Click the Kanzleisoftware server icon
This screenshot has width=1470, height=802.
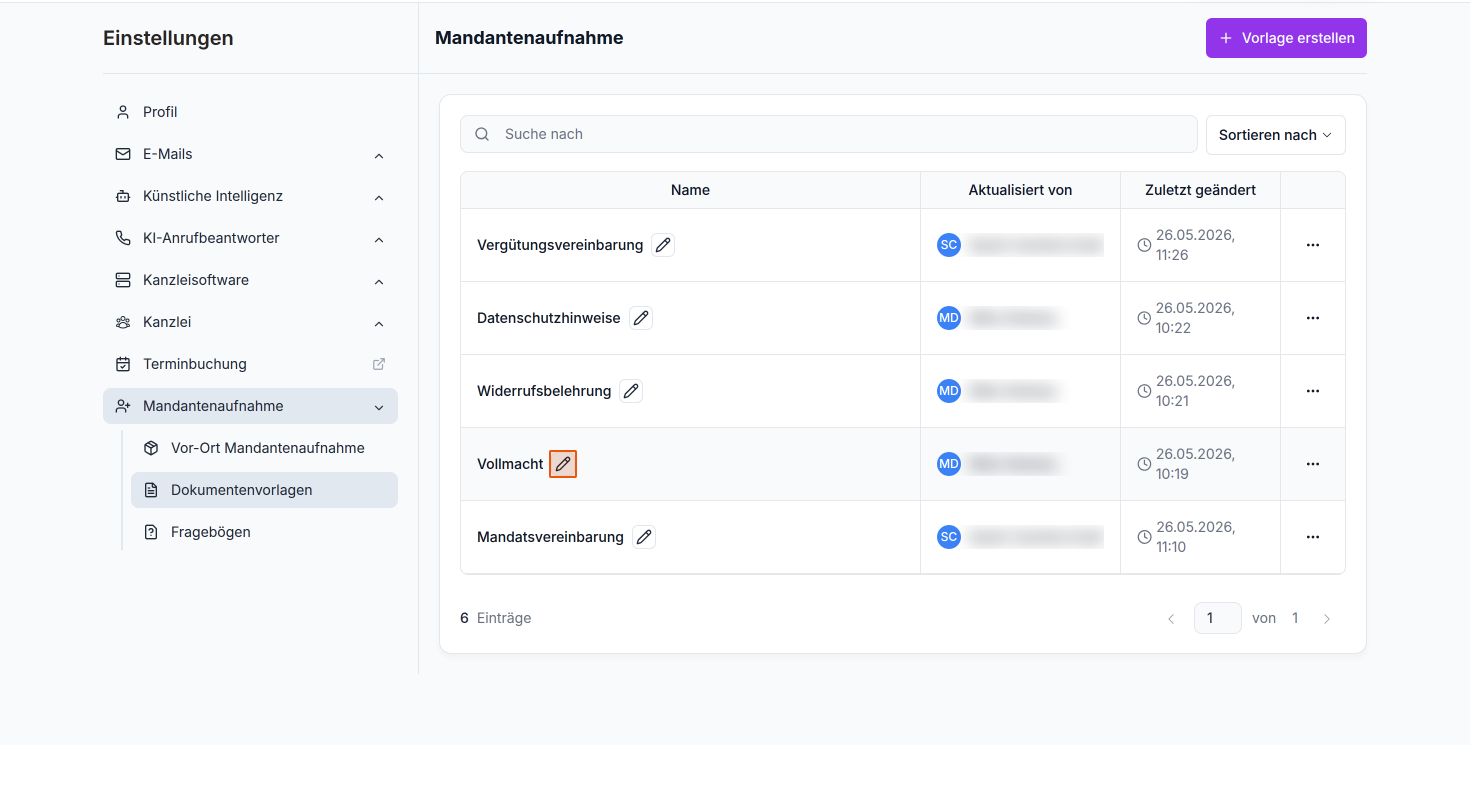coord(123,280)
